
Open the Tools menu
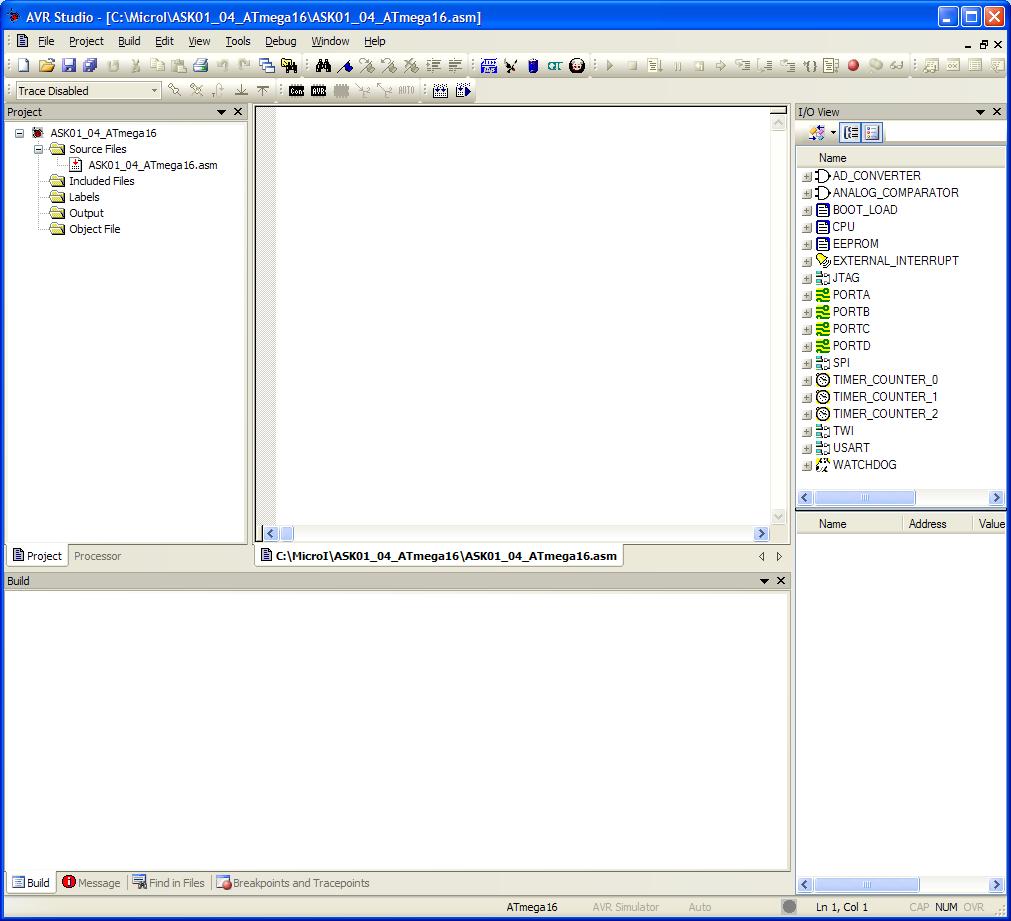coord(237,41)
